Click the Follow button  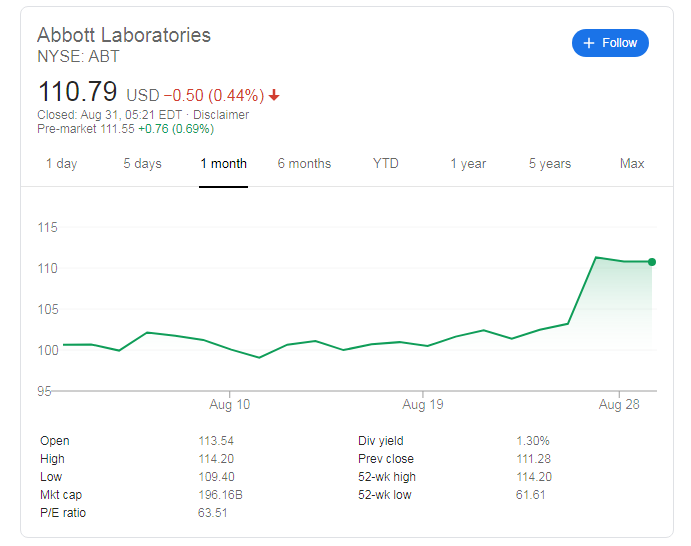click(x=610, y=43)
